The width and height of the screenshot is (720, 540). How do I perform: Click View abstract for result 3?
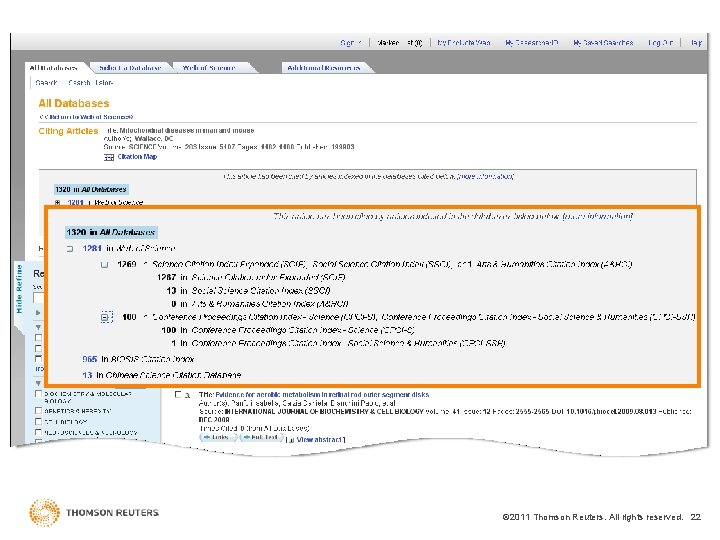318,440
